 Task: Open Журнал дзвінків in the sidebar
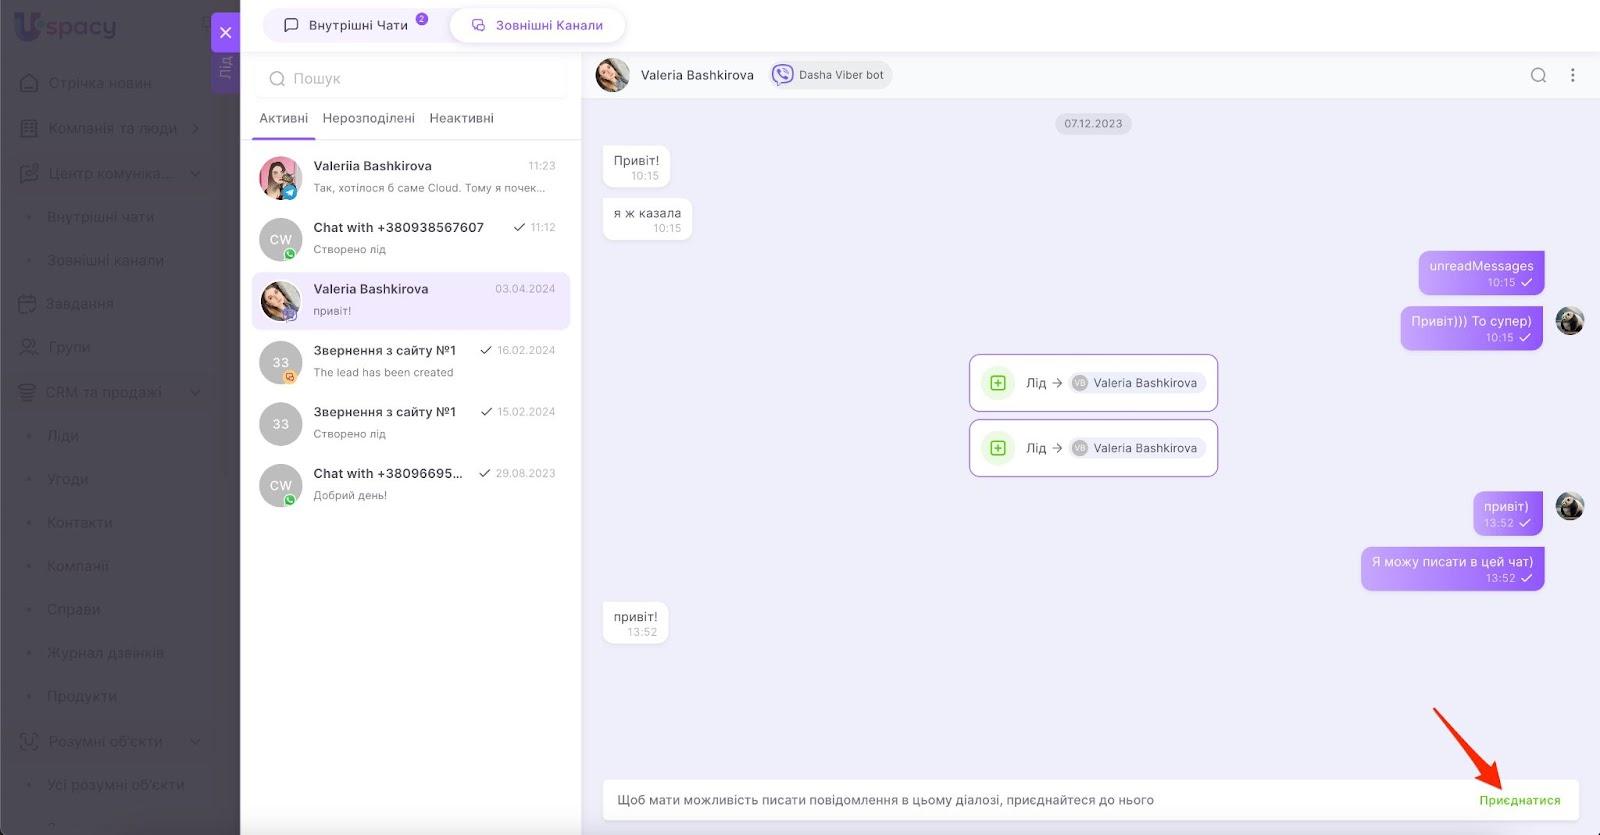105,653
